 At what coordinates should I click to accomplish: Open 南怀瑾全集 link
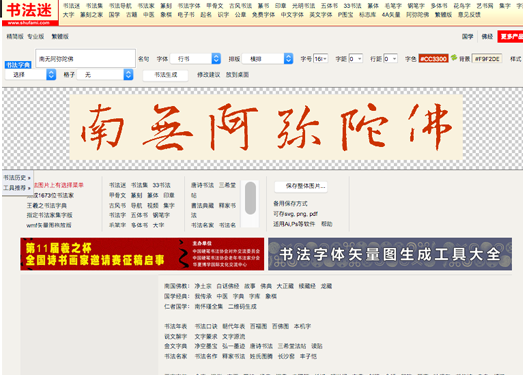tap(209, 306)
